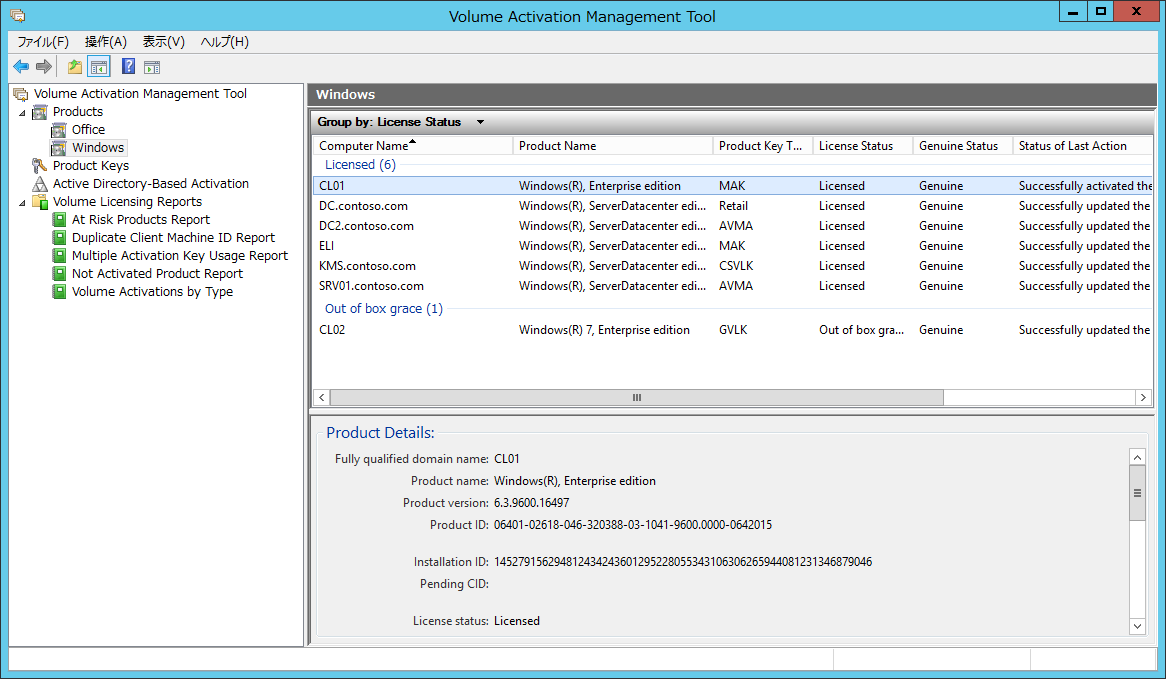Select the Product Keys tree item

pyautogui.click(x=91, y=166)
